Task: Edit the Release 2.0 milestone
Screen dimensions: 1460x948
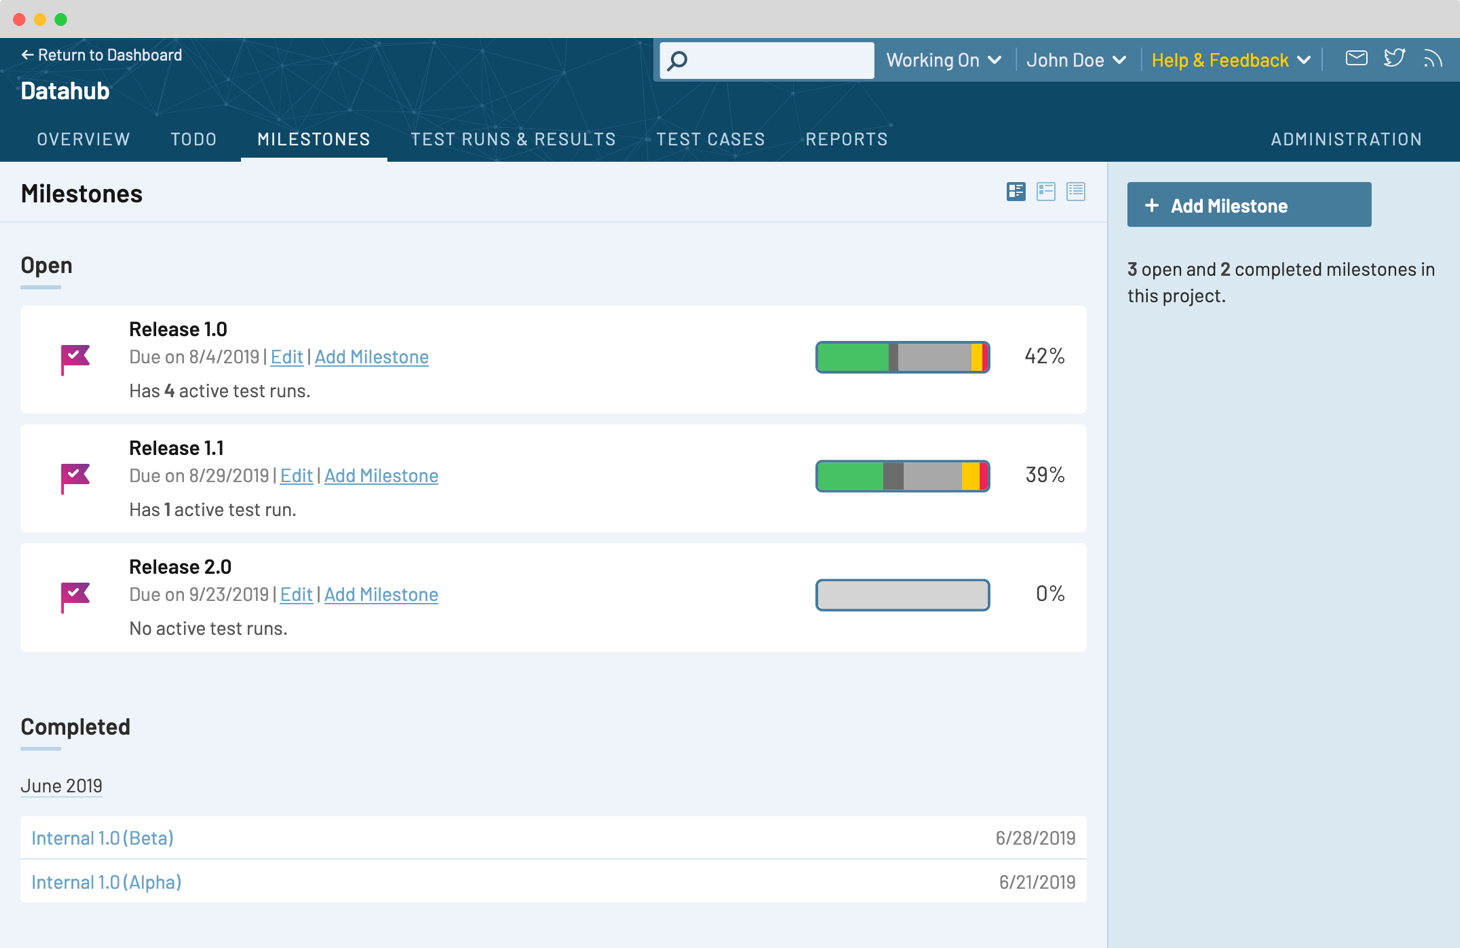Action: pyautogui.click(x=296, y=595)
